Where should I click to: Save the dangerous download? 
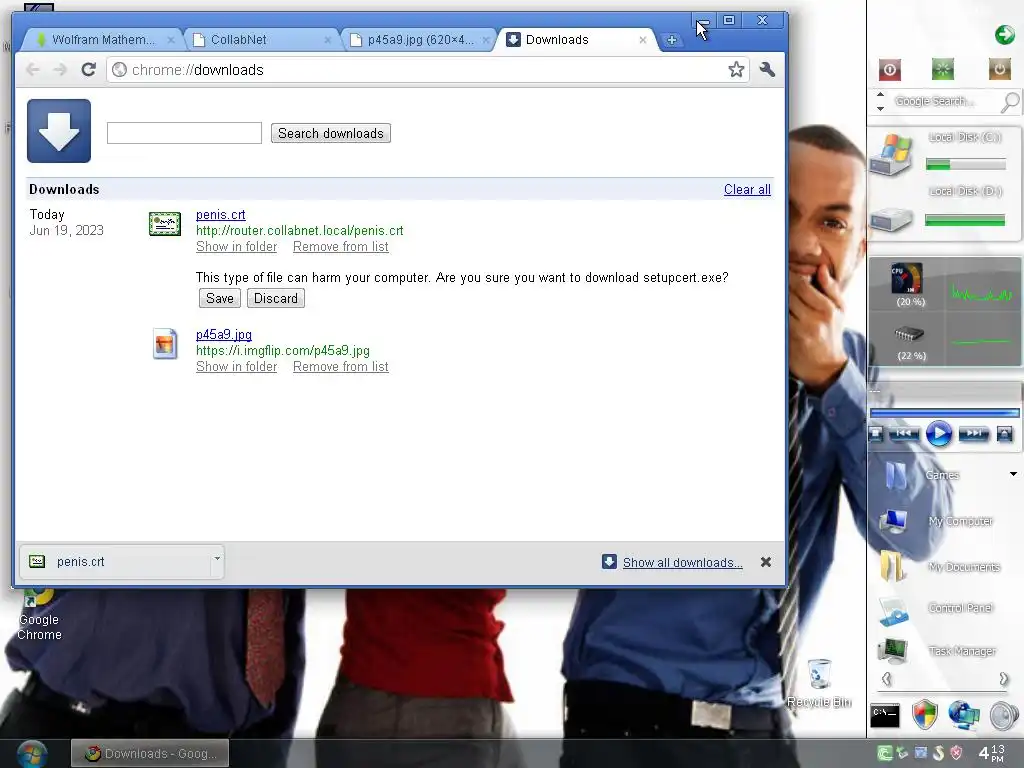[219, 298]
